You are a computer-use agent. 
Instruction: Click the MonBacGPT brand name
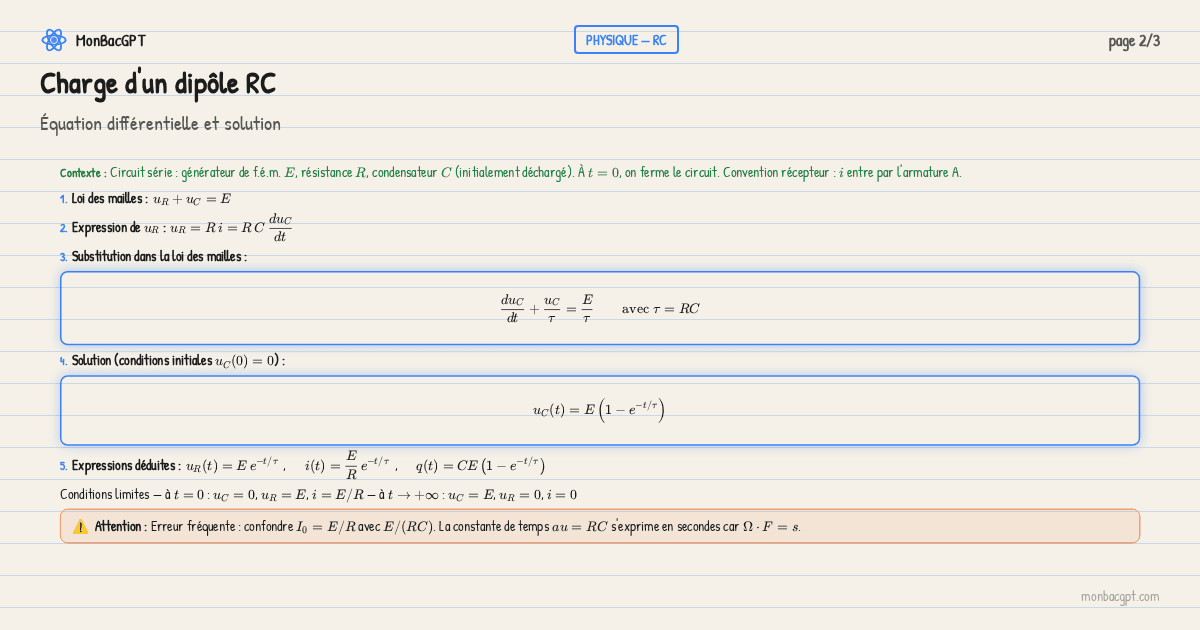point(110,41)
